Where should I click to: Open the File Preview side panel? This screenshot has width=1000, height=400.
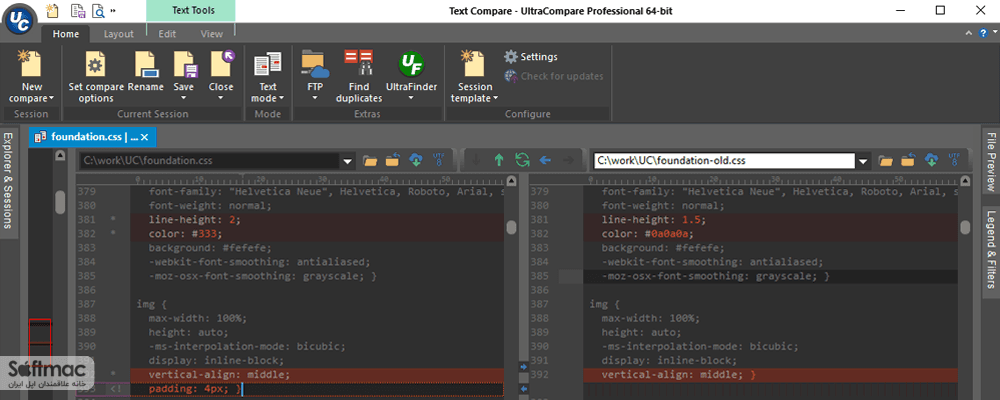[991, 162]
